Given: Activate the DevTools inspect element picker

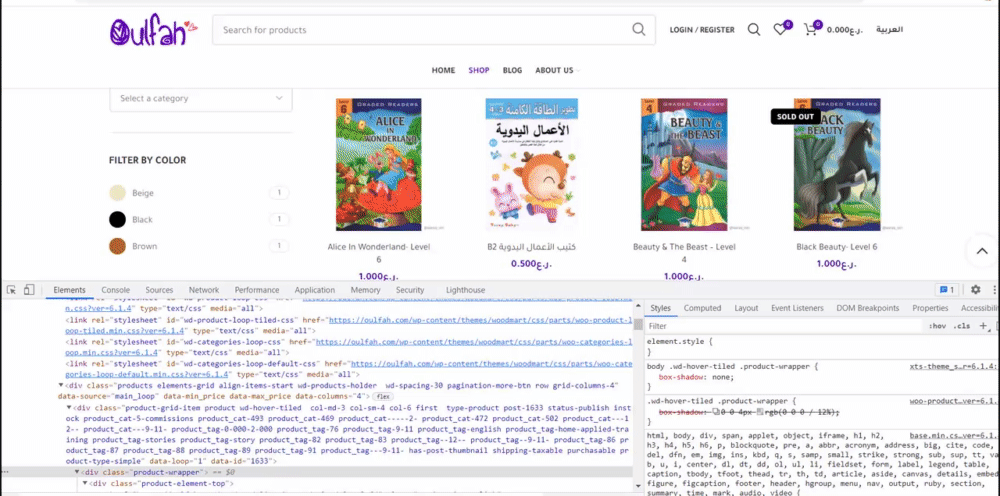Looking at the screenshot, I should (x=11, y=289).
